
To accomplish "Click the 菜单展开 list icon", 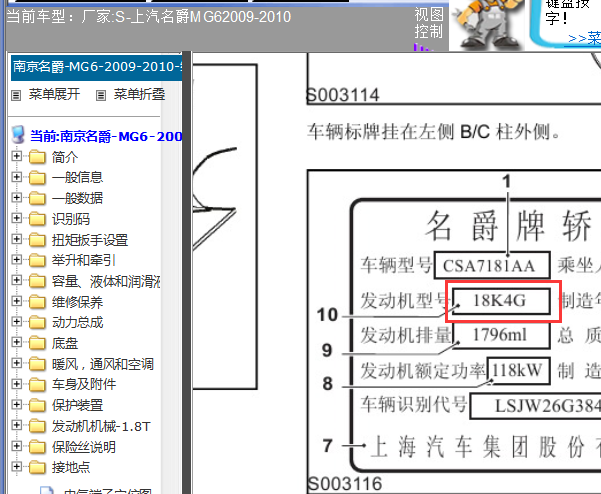I will click(16, 95).
